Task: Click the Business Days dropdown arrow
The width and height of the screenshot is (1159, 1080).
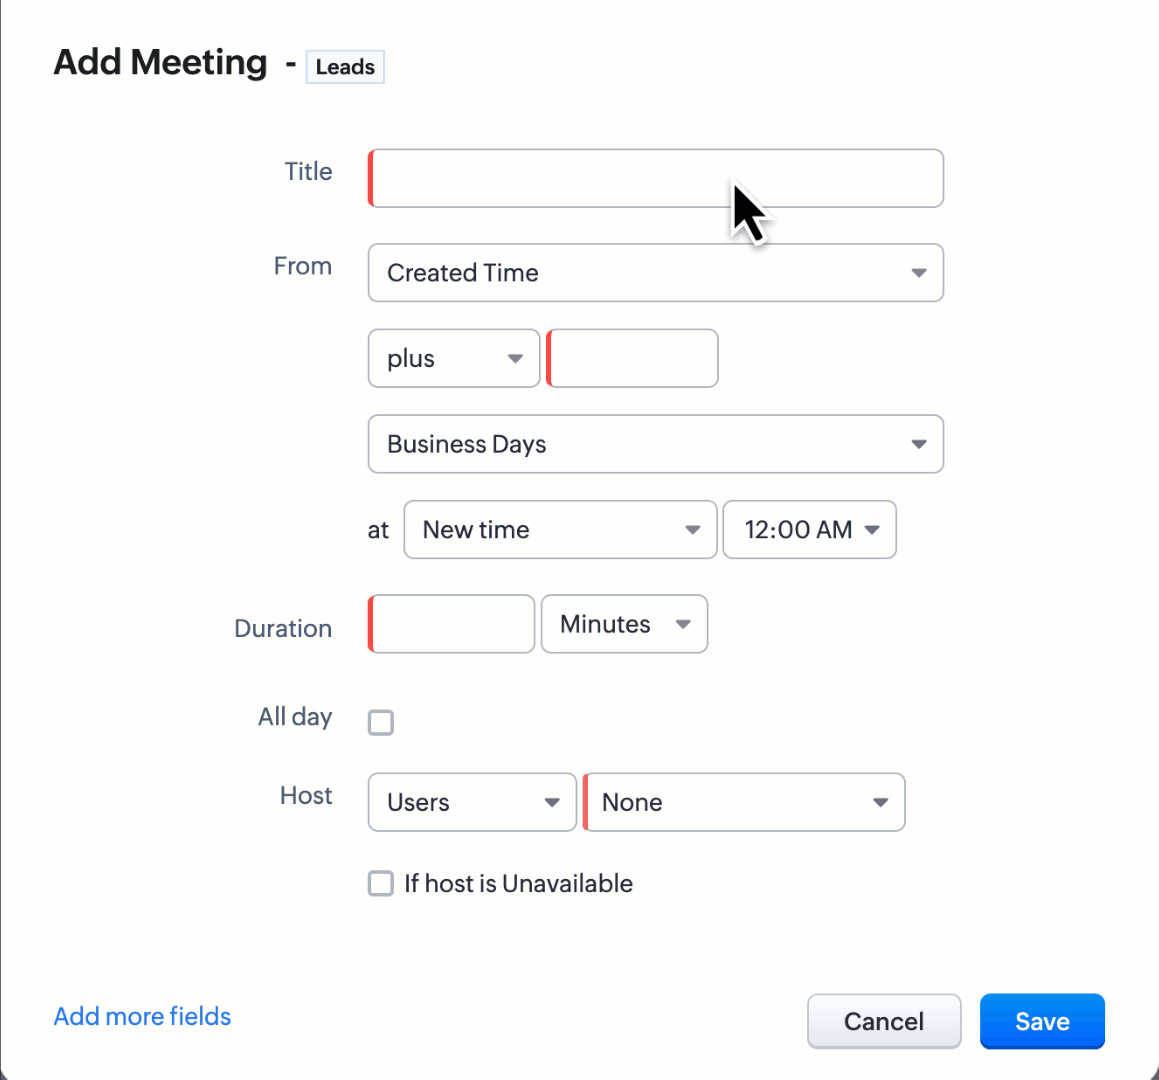Action: (919, 445)
